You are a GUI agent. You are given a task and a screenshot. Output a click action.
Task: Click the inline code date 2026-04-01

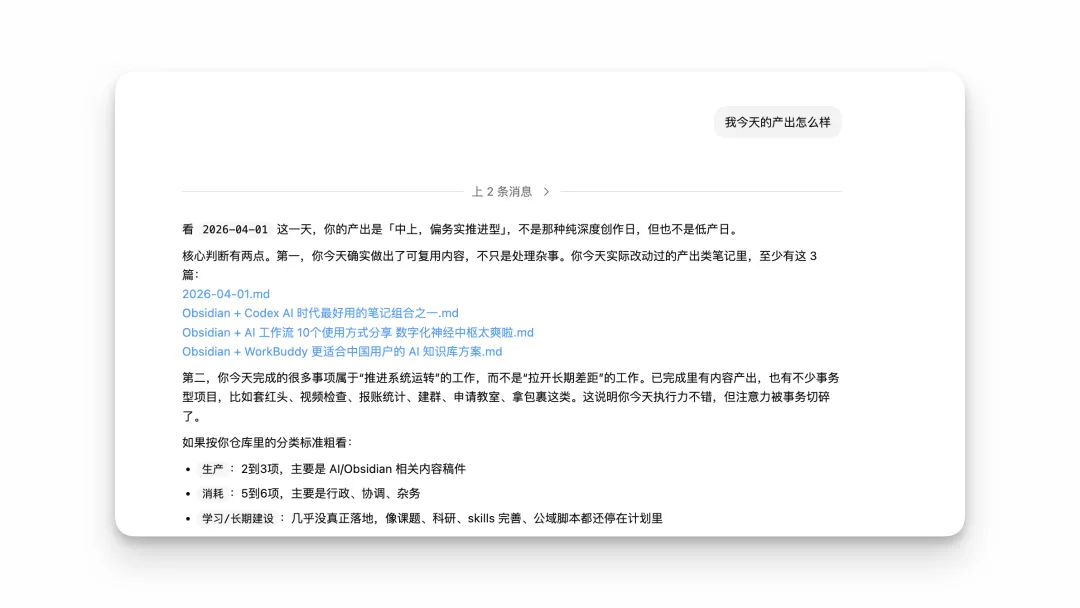pyautogui.click(x=235, y=229)
